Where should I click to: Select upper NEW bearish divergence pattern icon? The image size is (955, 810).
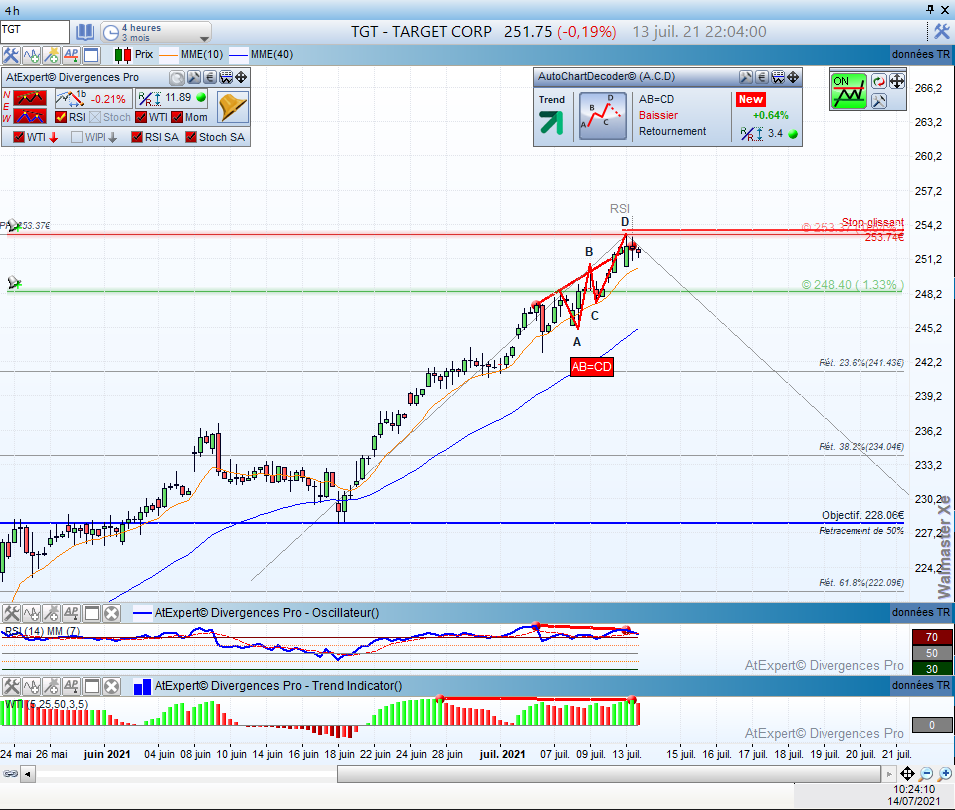click(30, 97)
